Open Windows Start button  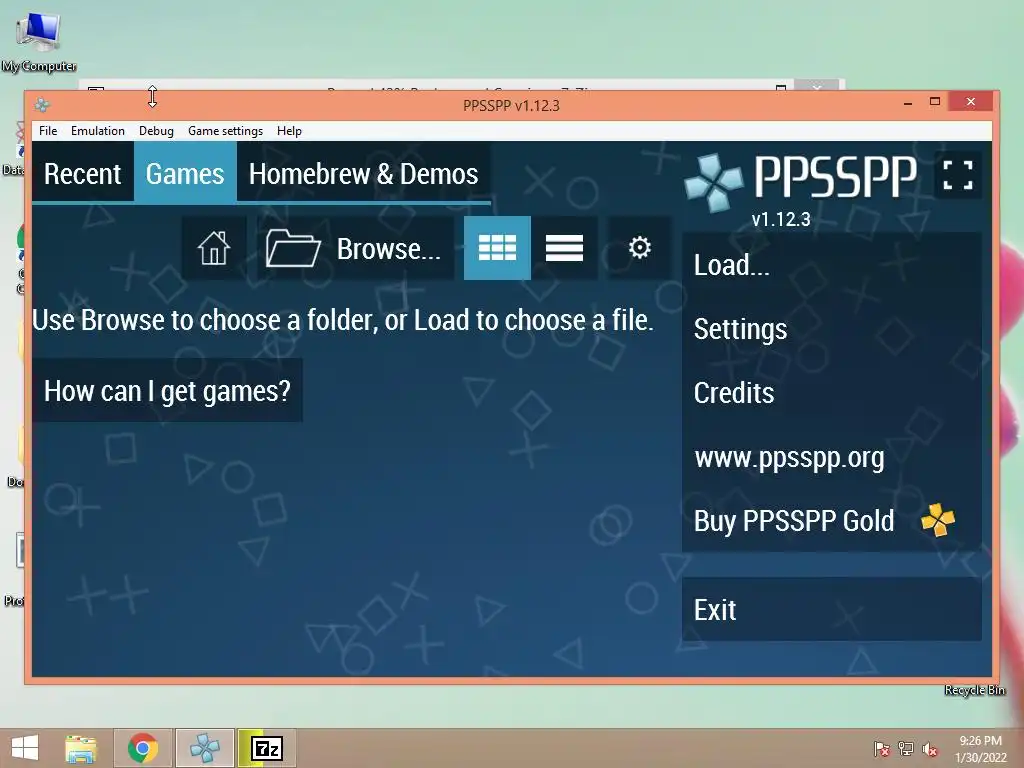coord(25,748)
